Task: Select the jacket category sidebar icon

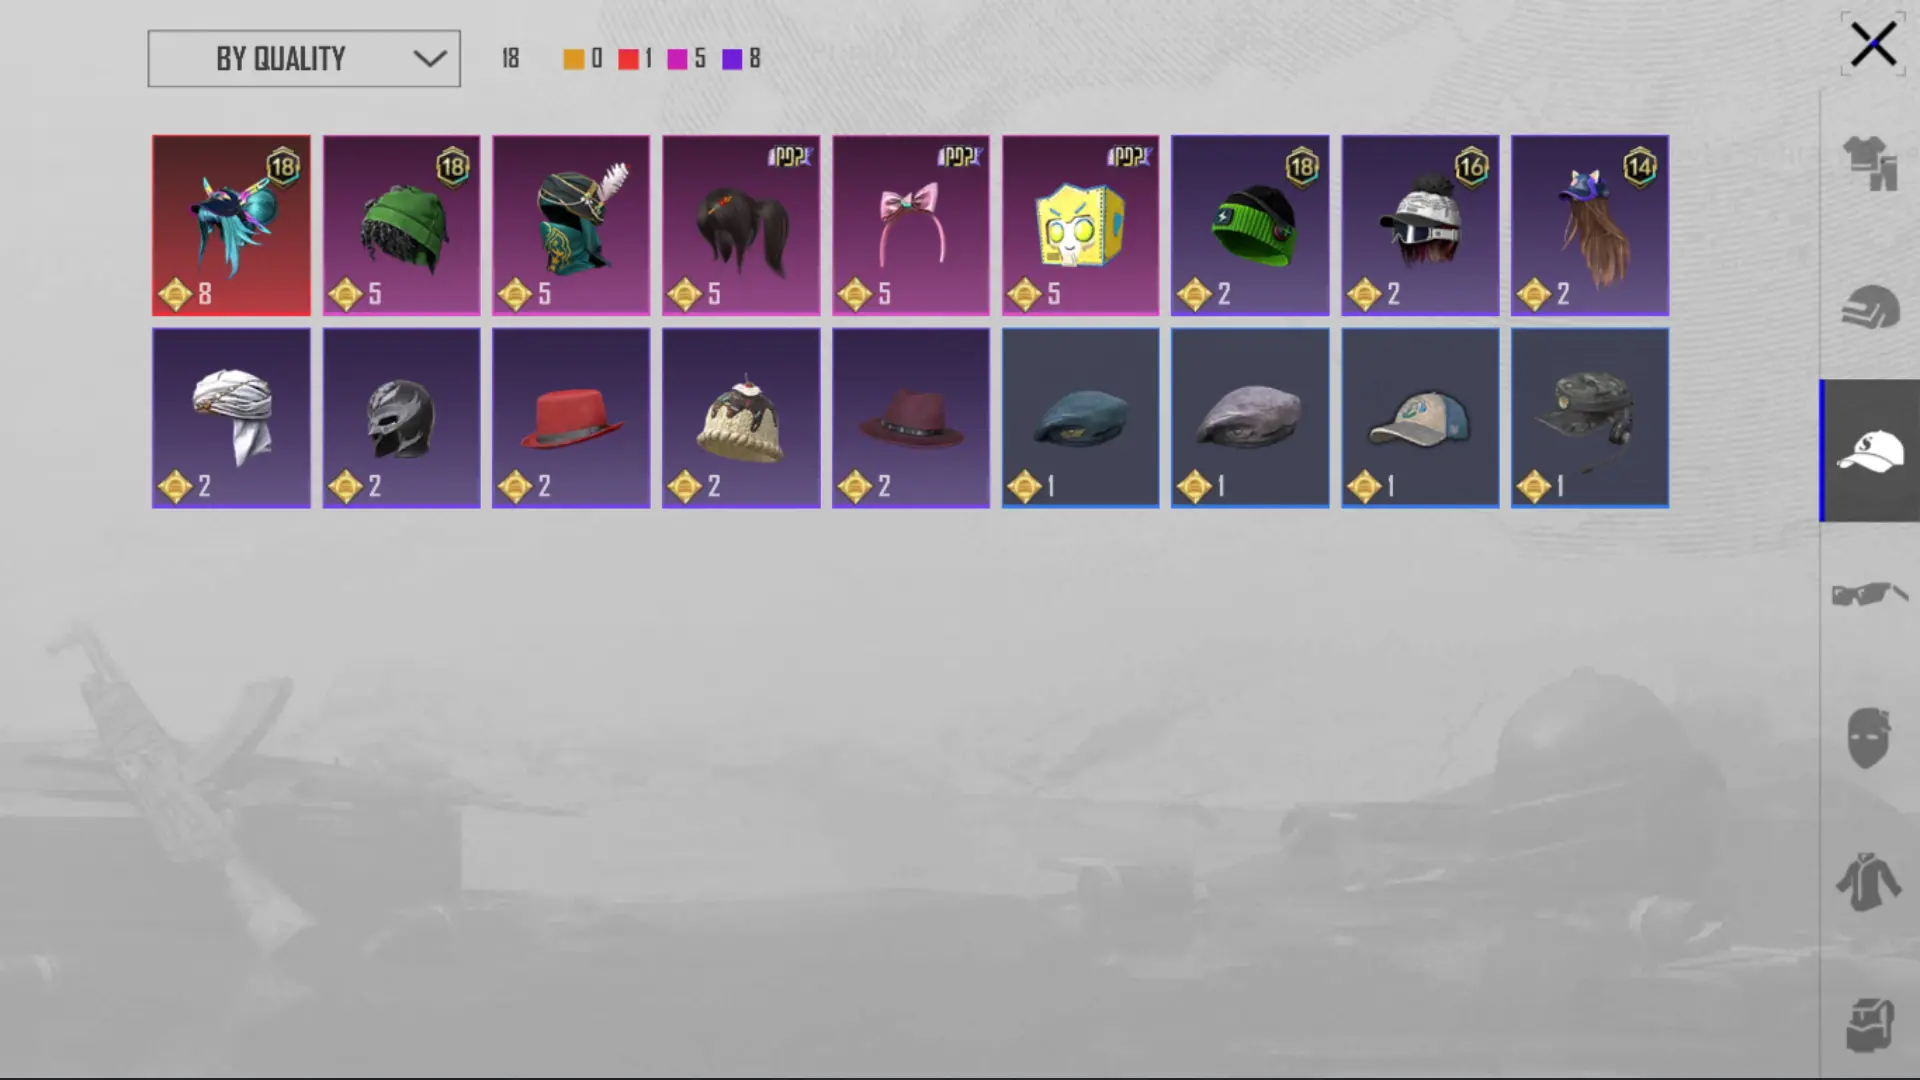Action: pyautogui.click(x=1868, y=882)
